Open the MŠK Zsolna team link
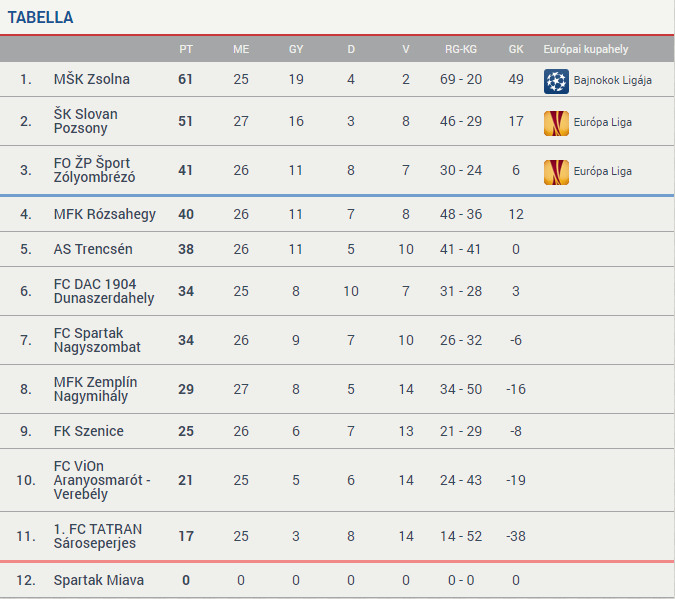The width and height of the screenshot is (675, 599). pyautogui.click(x=92, y=79)
